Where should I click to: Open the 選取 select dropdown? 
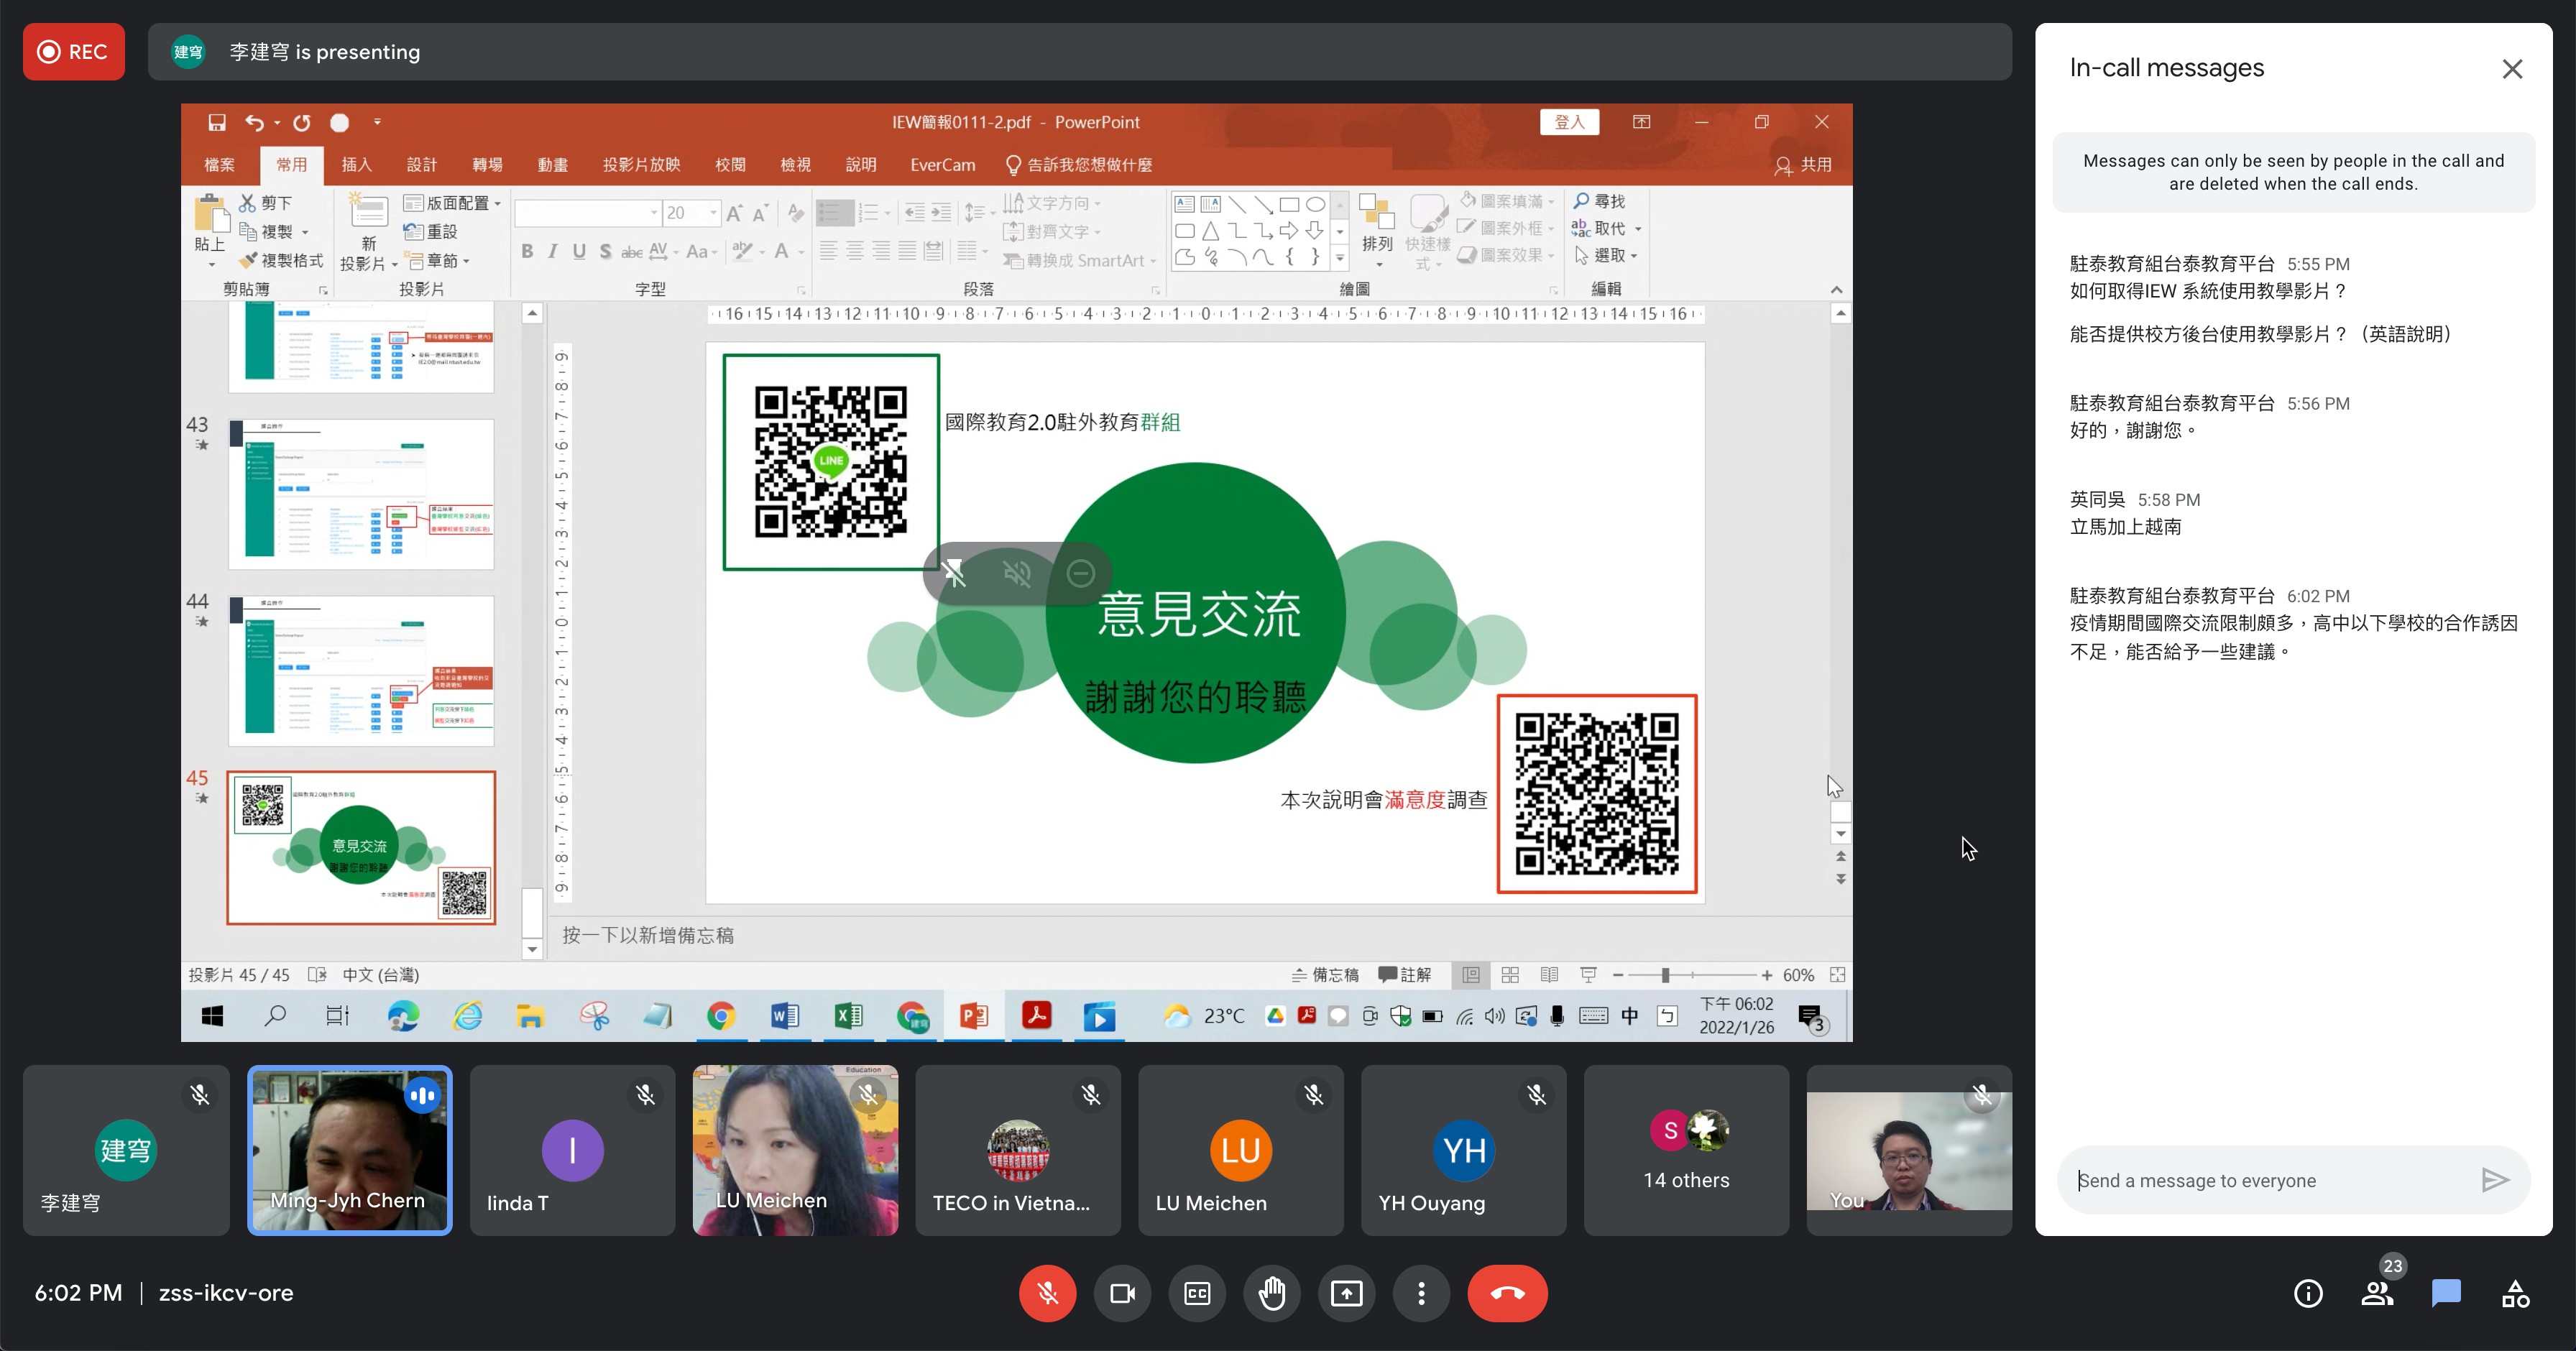[x=1606, y=256]
